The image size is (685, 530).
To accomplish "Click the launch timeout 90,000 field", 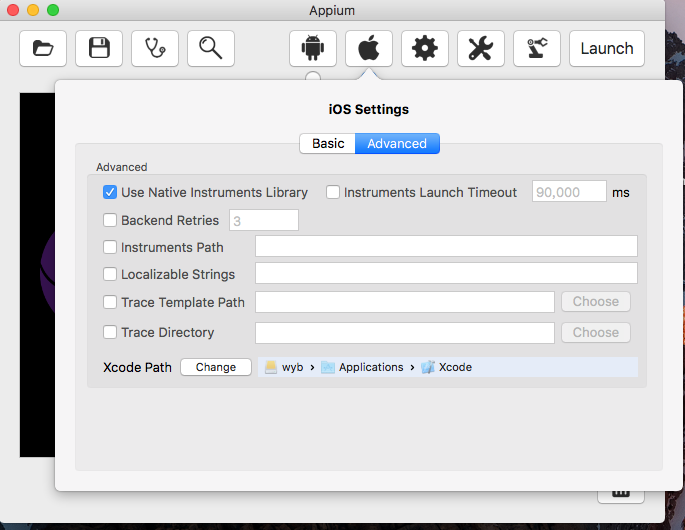I will (x=569, y=191).
